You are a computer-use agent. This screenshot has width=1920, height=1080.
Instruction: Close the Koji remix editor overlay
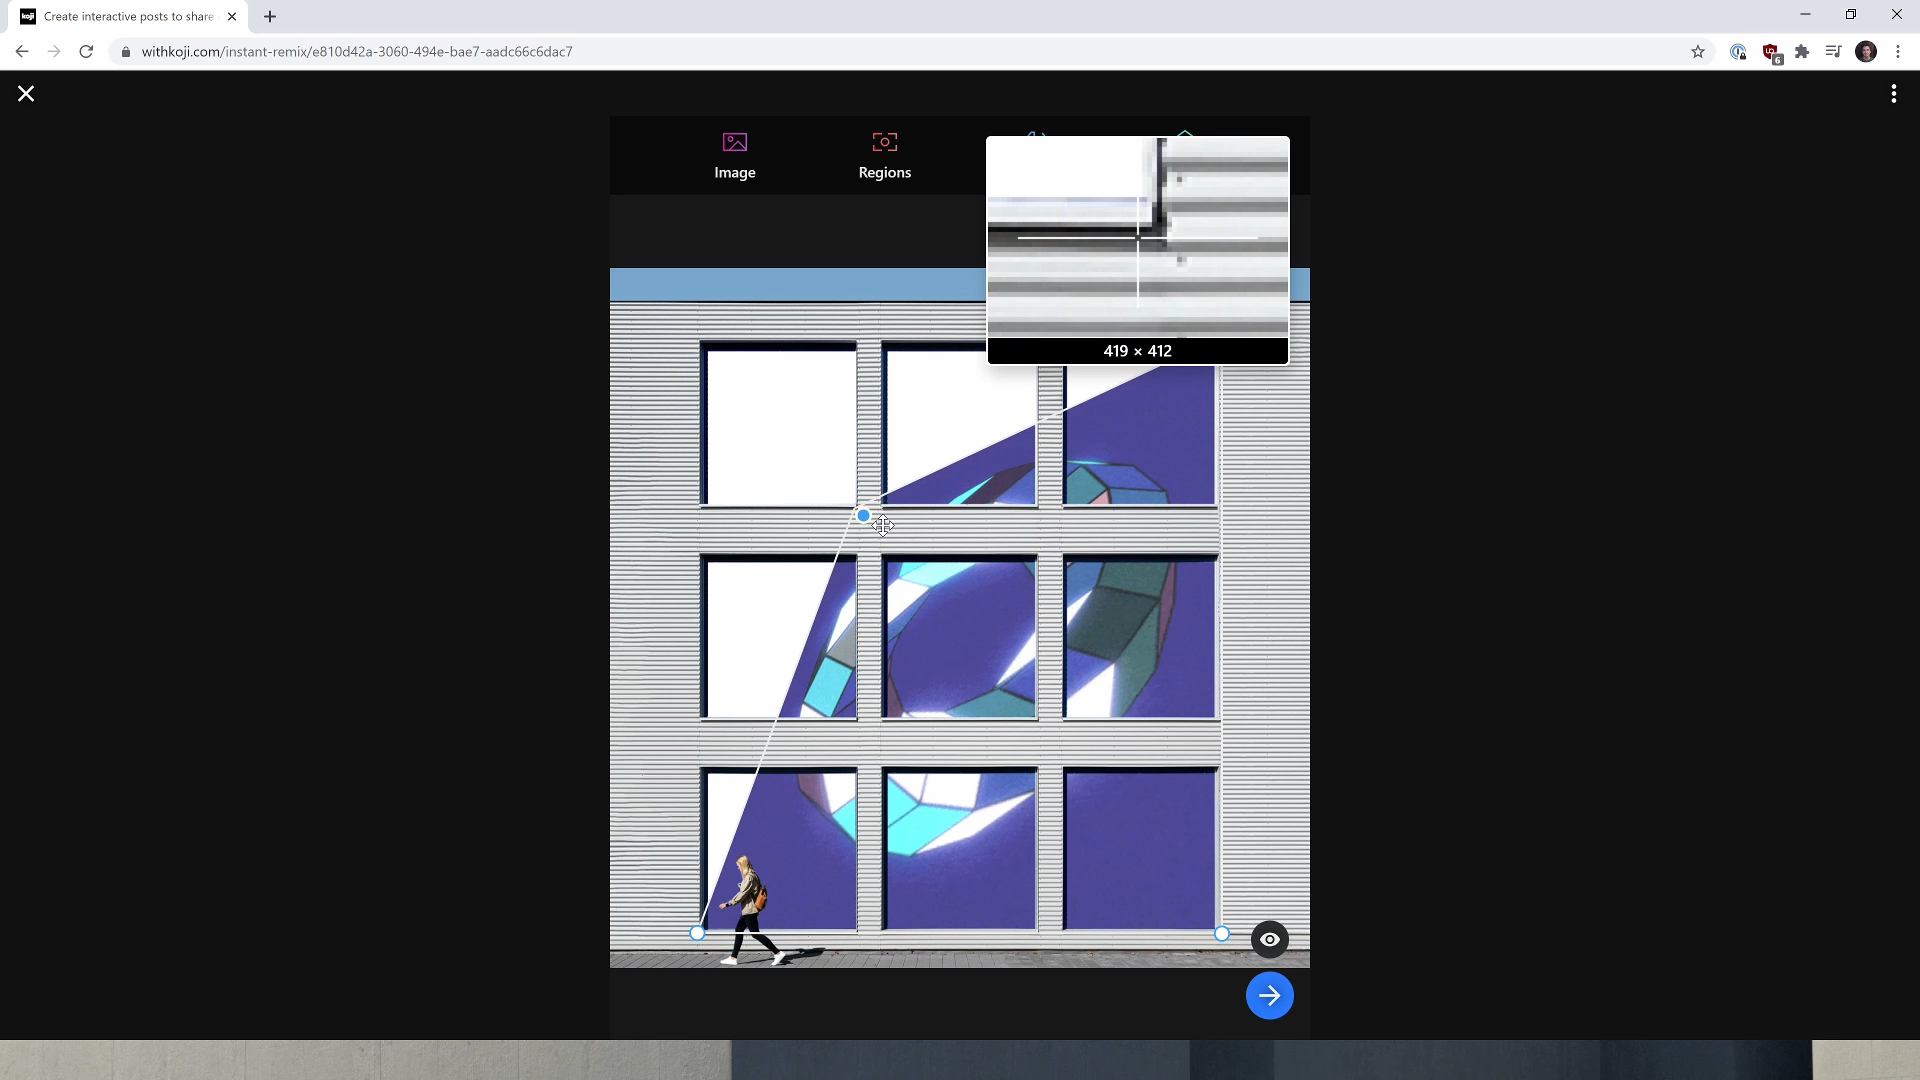pos(26,93)
